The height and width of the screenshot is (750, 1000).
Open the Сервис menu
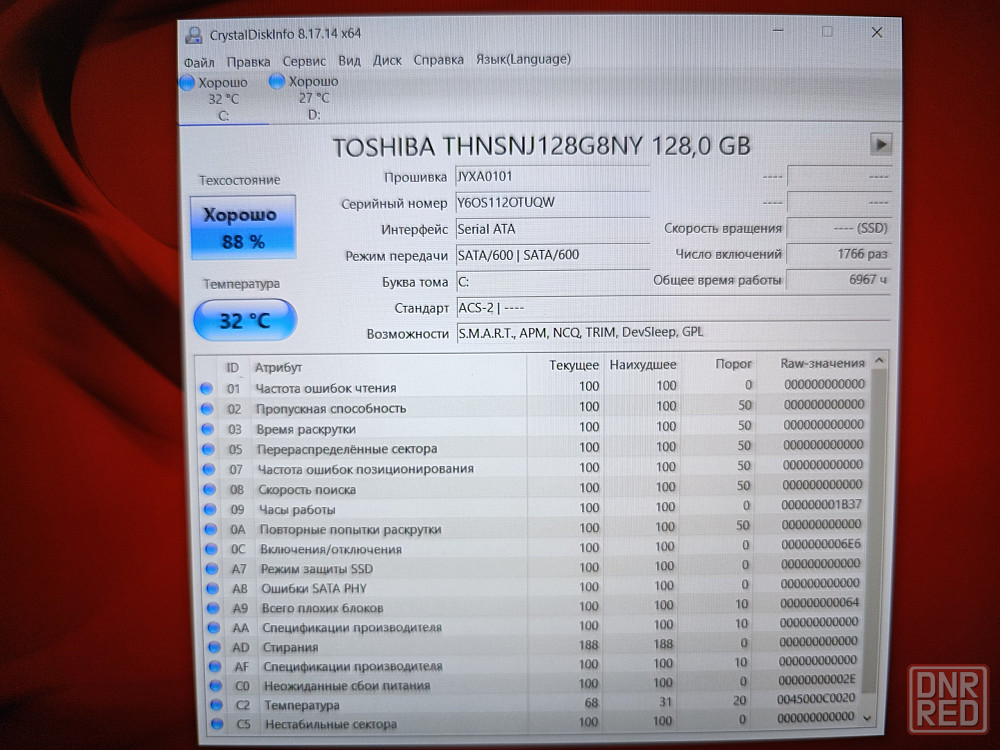[304, 61]
